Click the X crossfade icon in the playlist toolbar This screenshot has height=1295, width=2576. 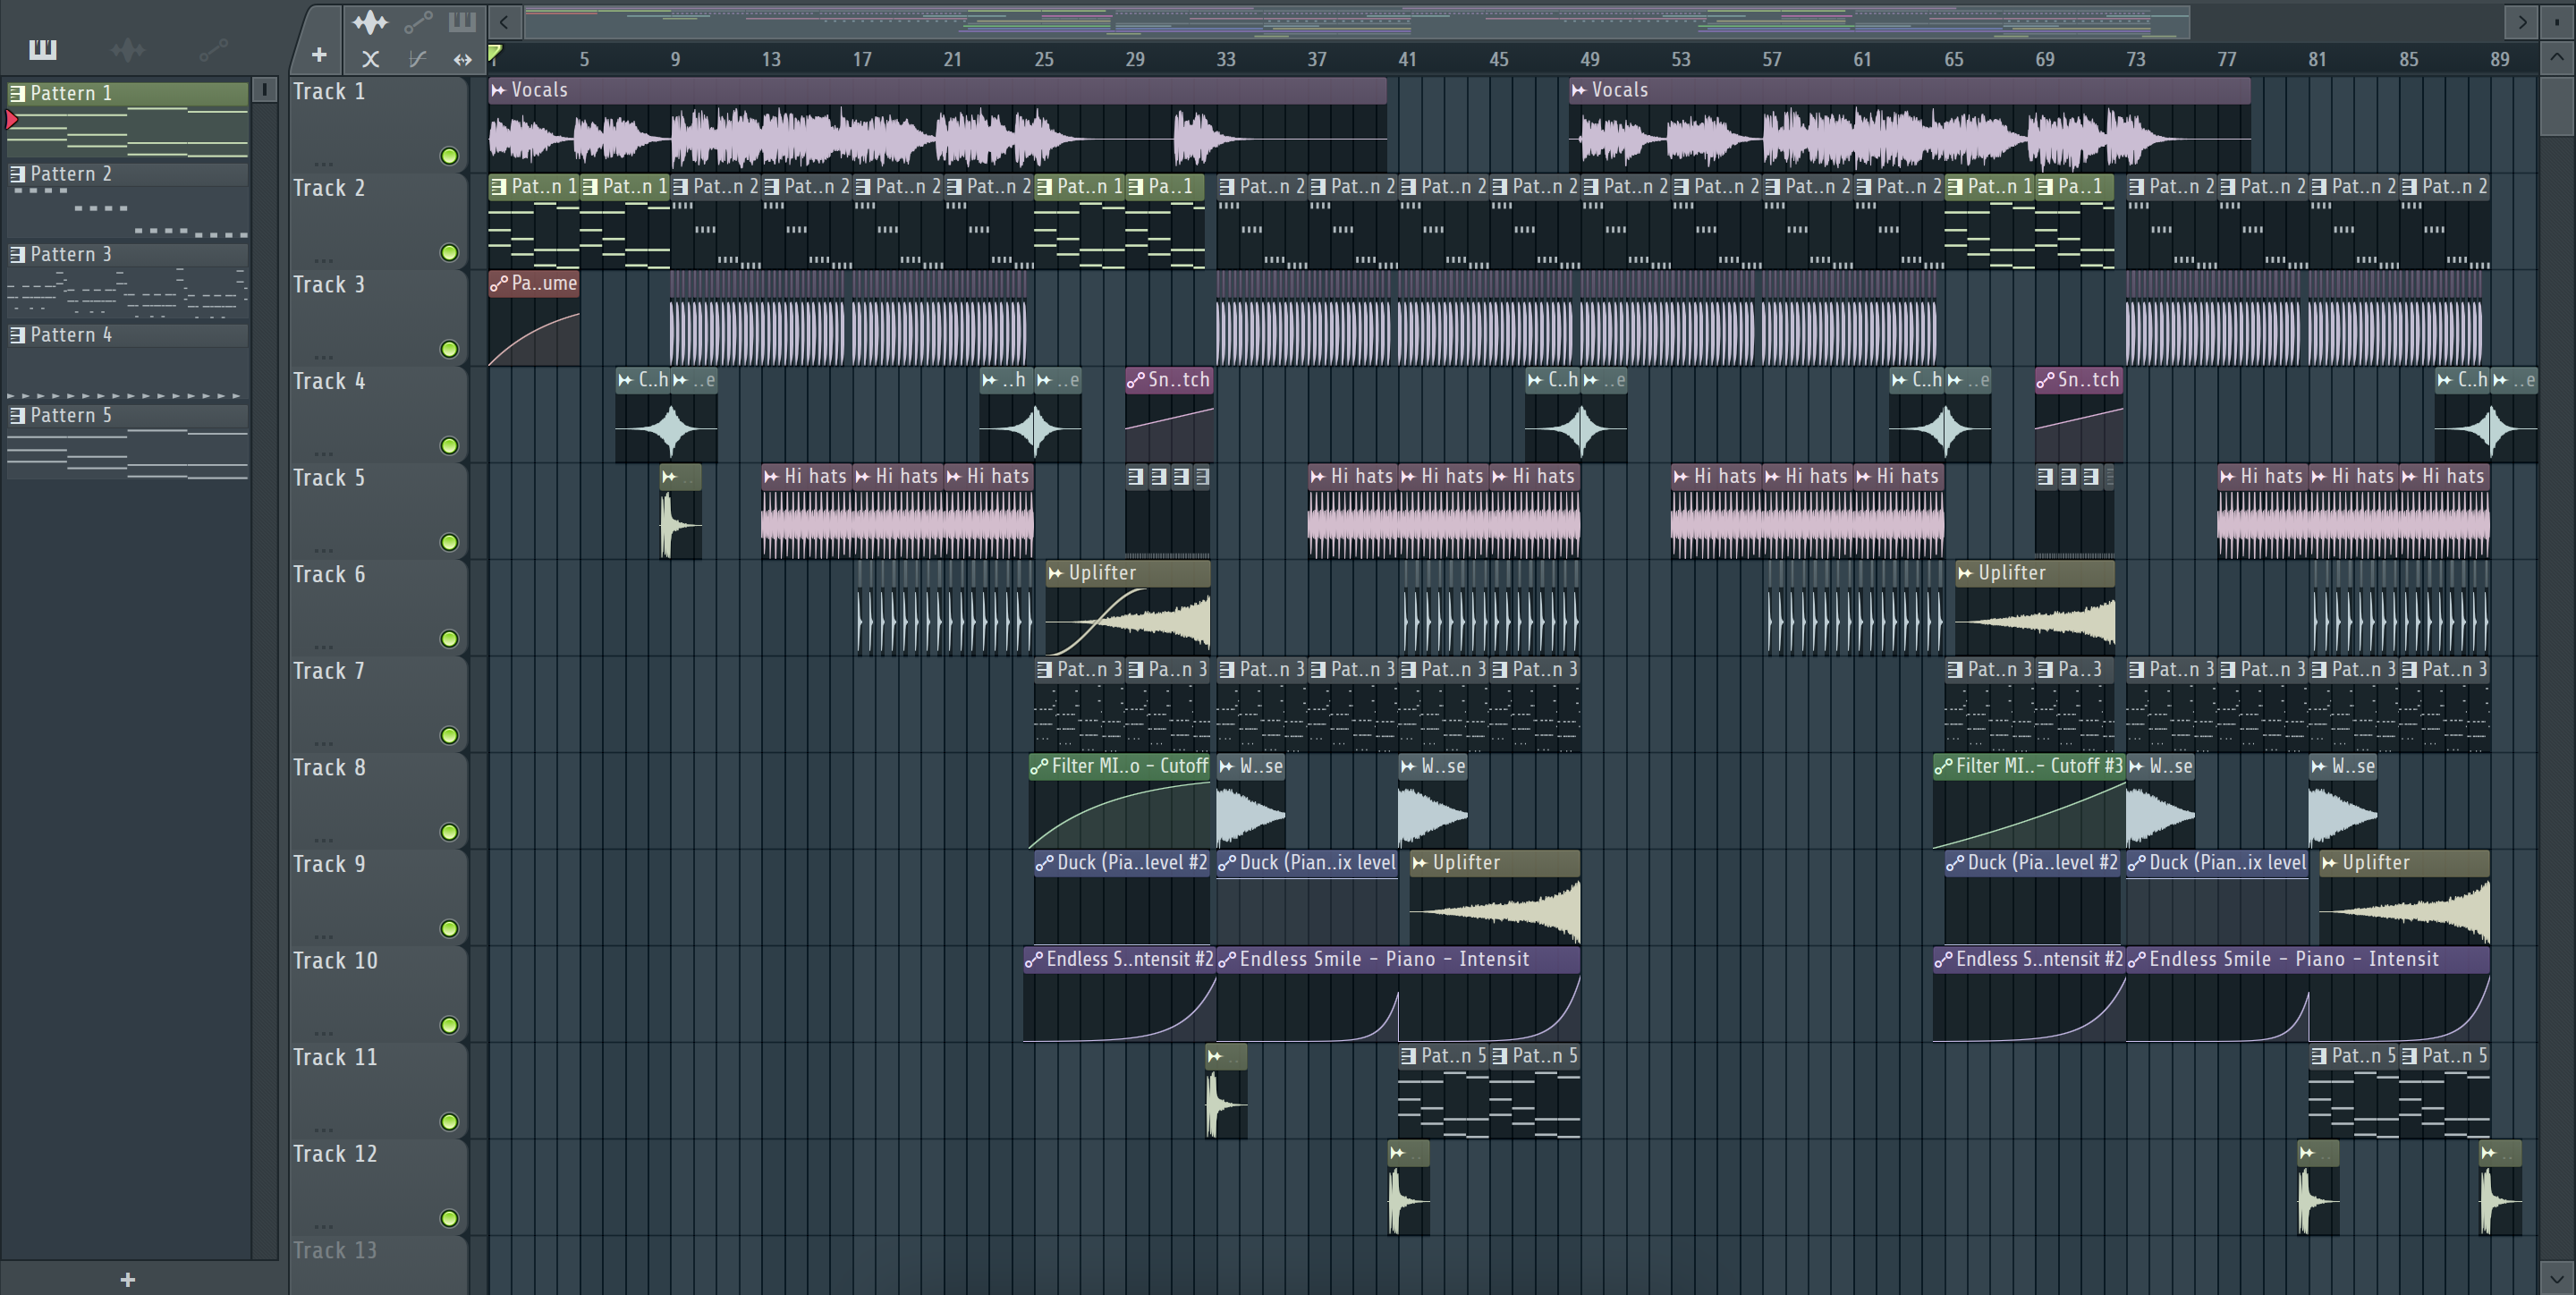pos(370,59)
